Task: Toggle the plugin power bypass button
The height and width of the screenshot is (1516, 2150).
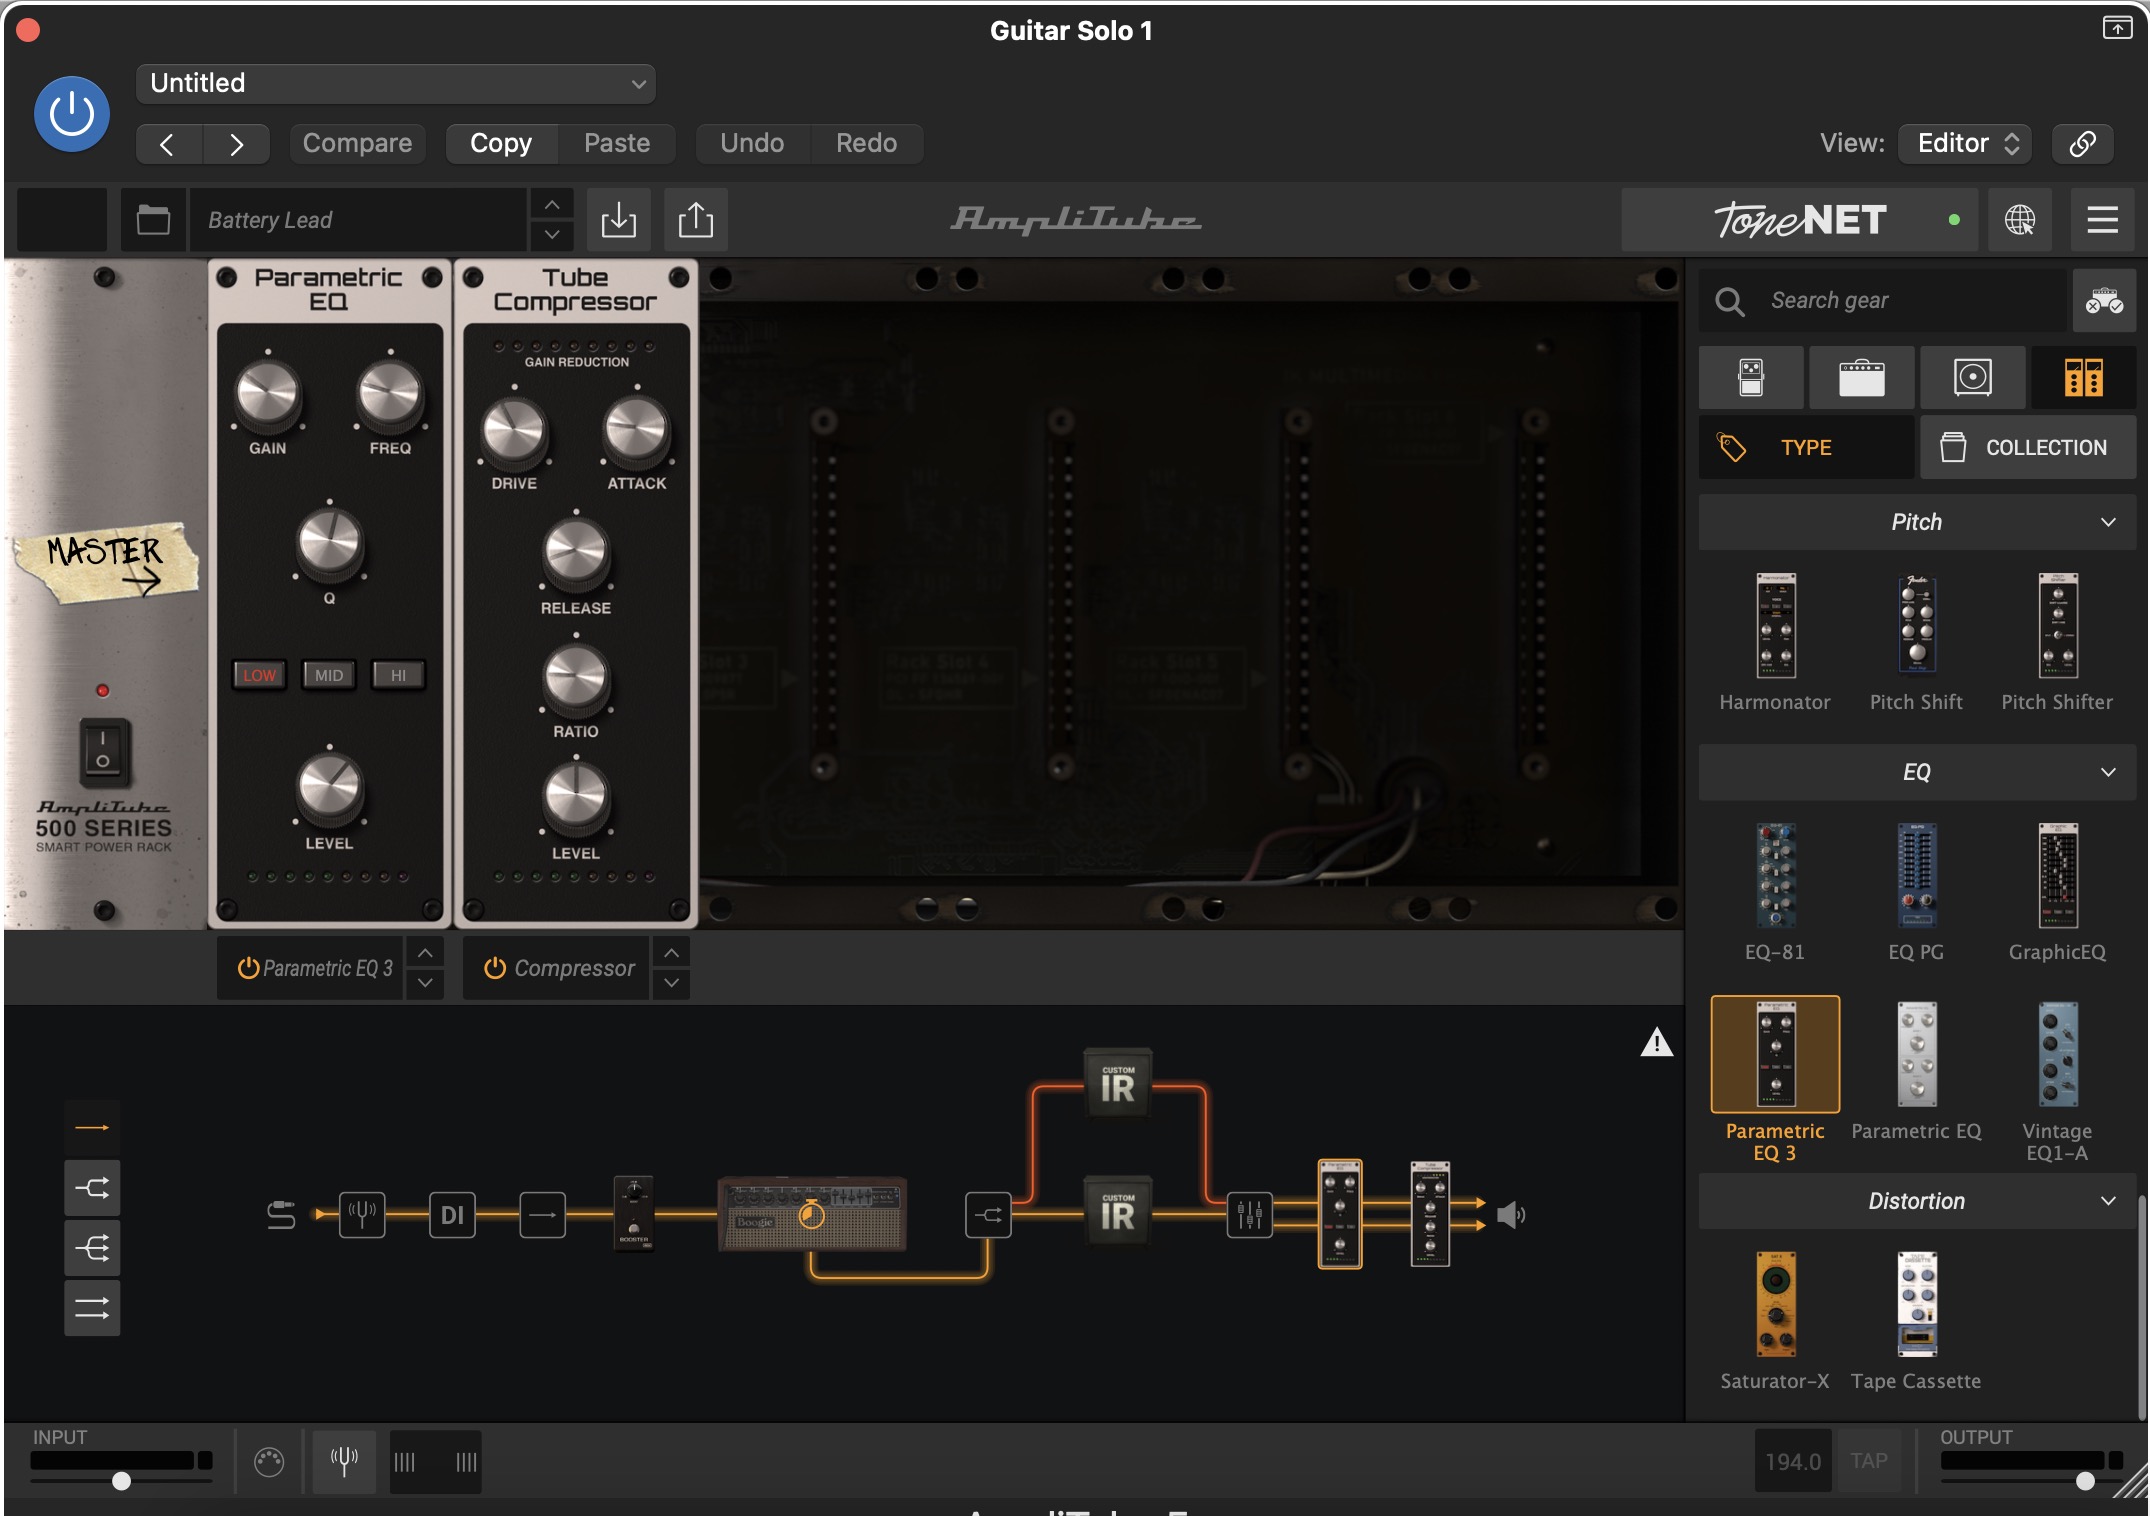Action: pos(72,114)
